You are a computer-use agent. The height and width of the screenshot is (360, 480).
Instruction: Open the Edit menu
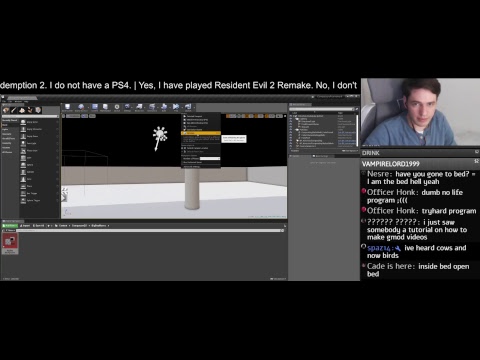tap(10, 102)
